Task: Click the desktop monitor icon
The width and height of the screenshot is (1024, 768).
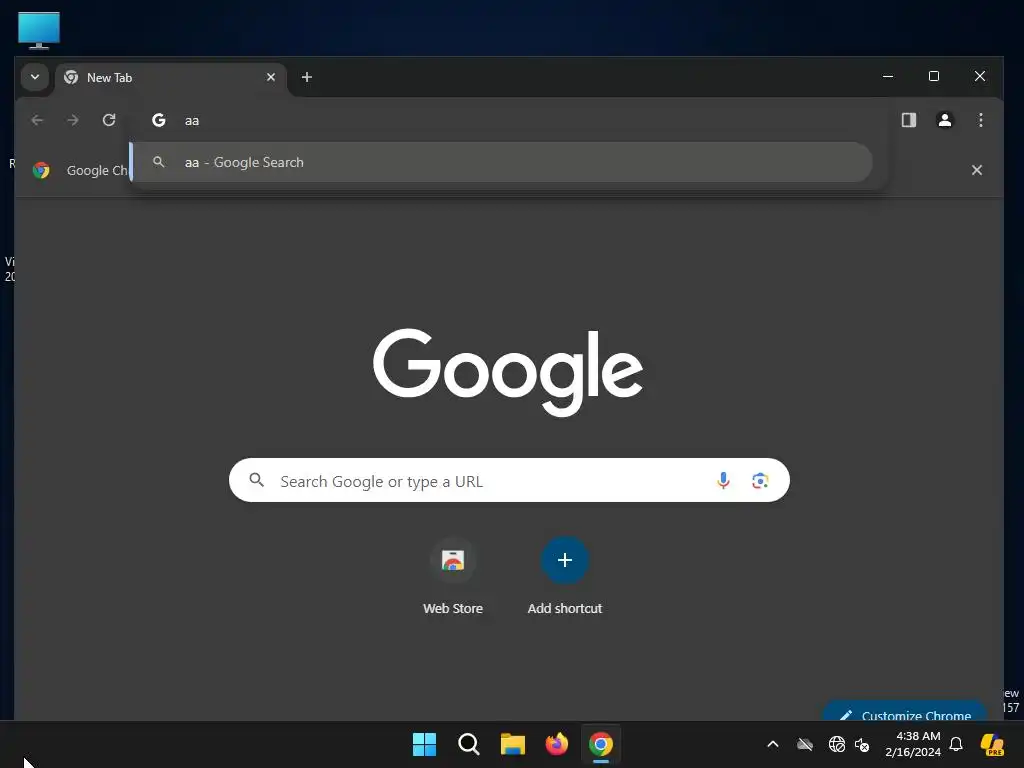Action: tap(39, 30)
